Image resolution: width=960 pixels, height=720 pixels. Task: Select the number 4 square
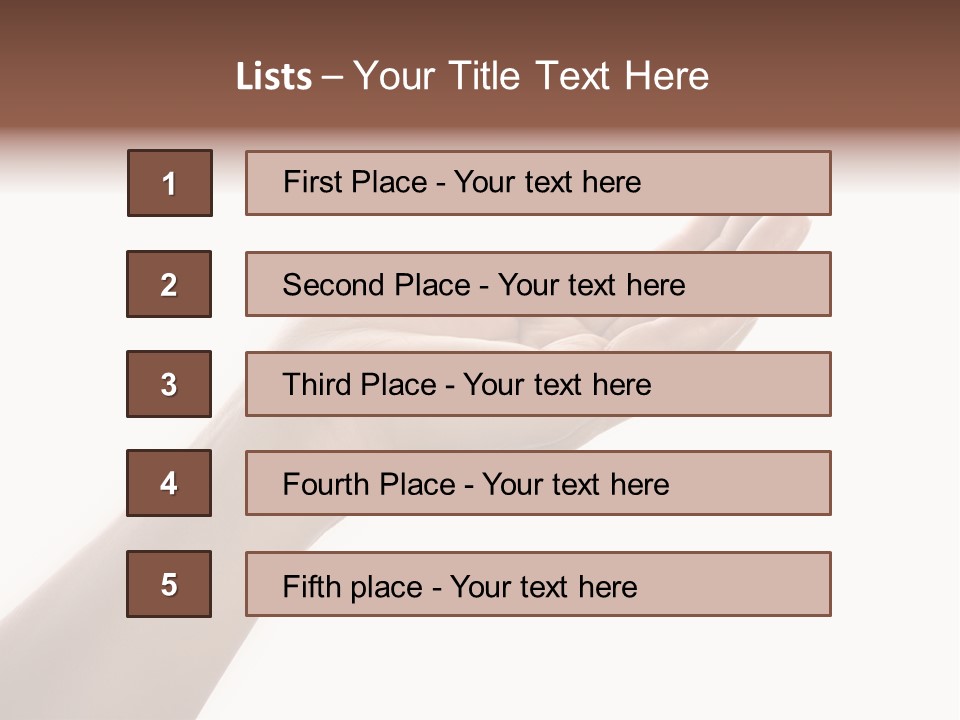coord(169,483)
